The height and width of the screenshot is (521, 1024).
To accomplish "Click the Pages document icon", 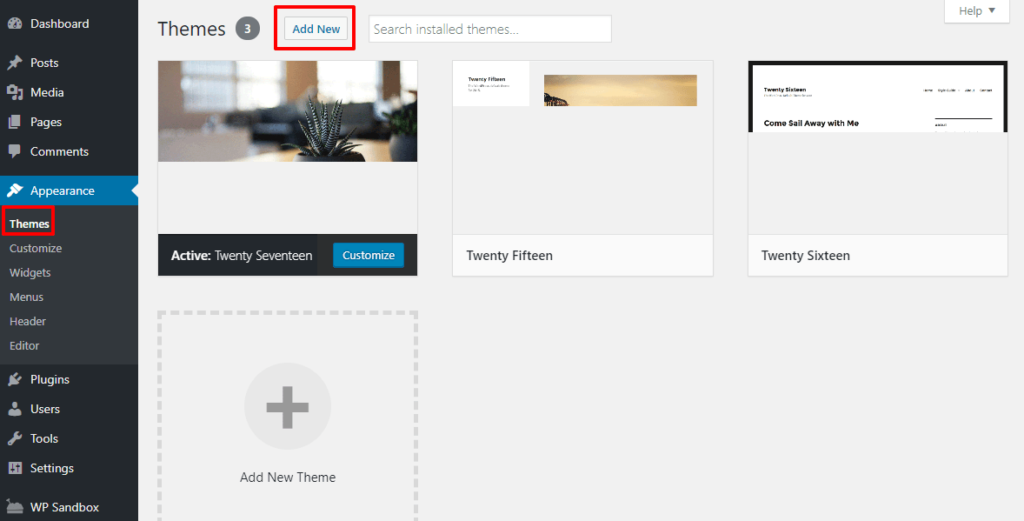I will [x=14, y=122].
